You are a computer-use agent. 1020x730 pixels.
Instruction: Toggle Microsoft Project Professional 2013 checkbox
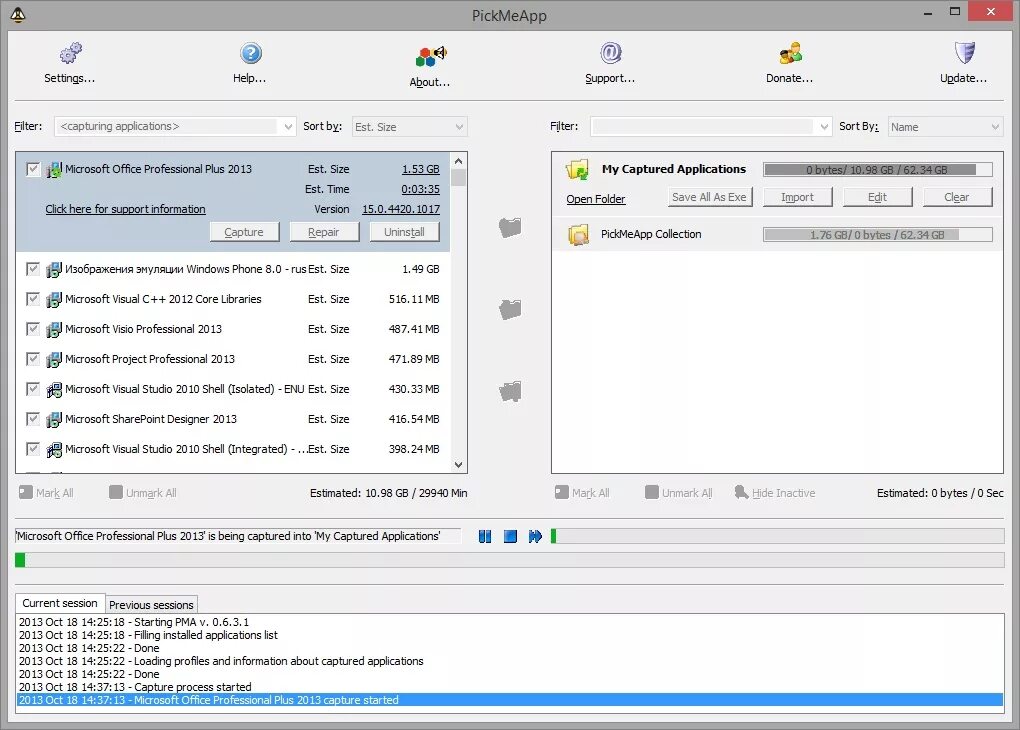33,358
